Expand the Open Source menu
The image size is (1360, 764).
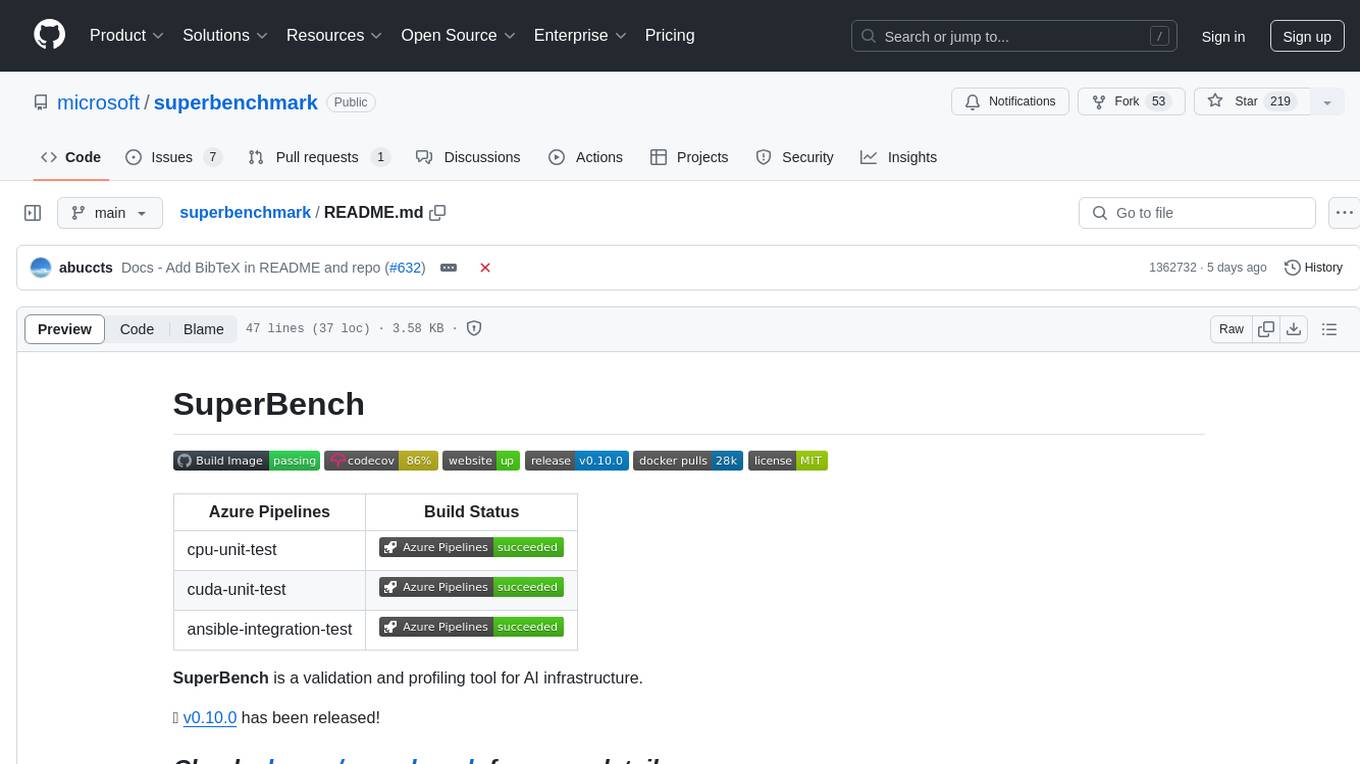click(458, 35)
